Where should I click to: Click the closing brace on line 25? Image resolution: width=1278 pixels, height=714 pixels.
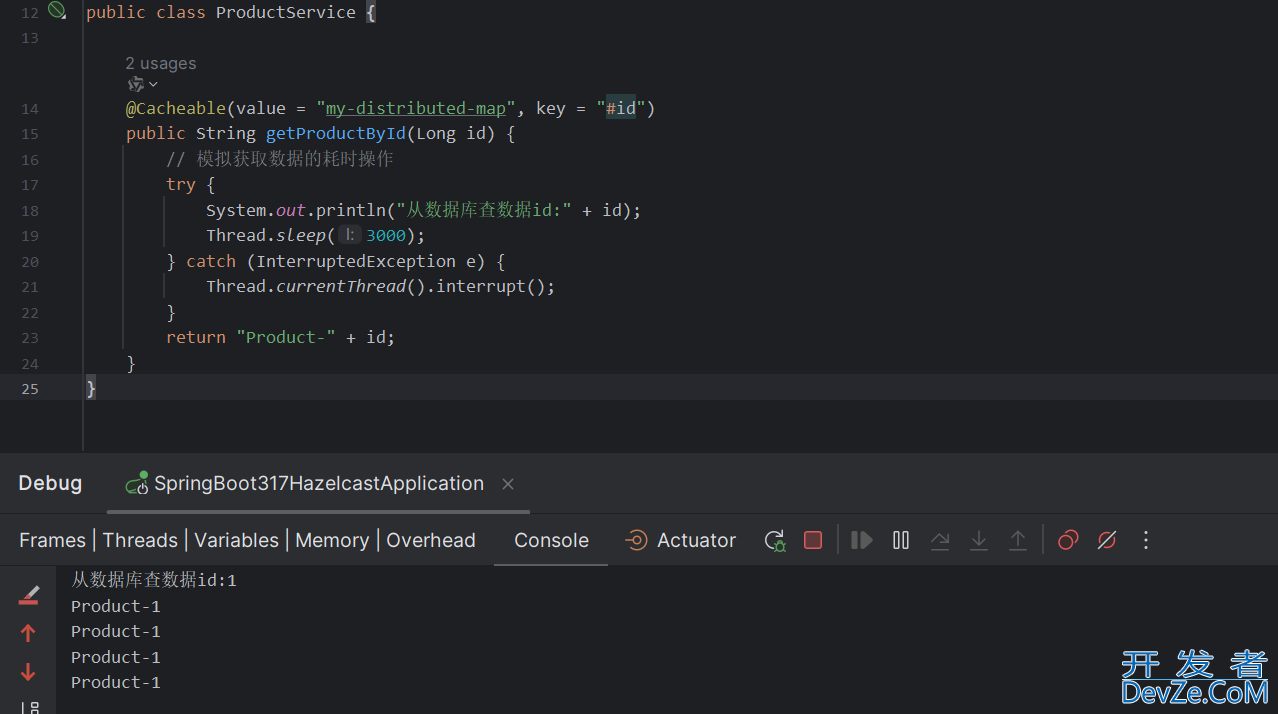91,388
